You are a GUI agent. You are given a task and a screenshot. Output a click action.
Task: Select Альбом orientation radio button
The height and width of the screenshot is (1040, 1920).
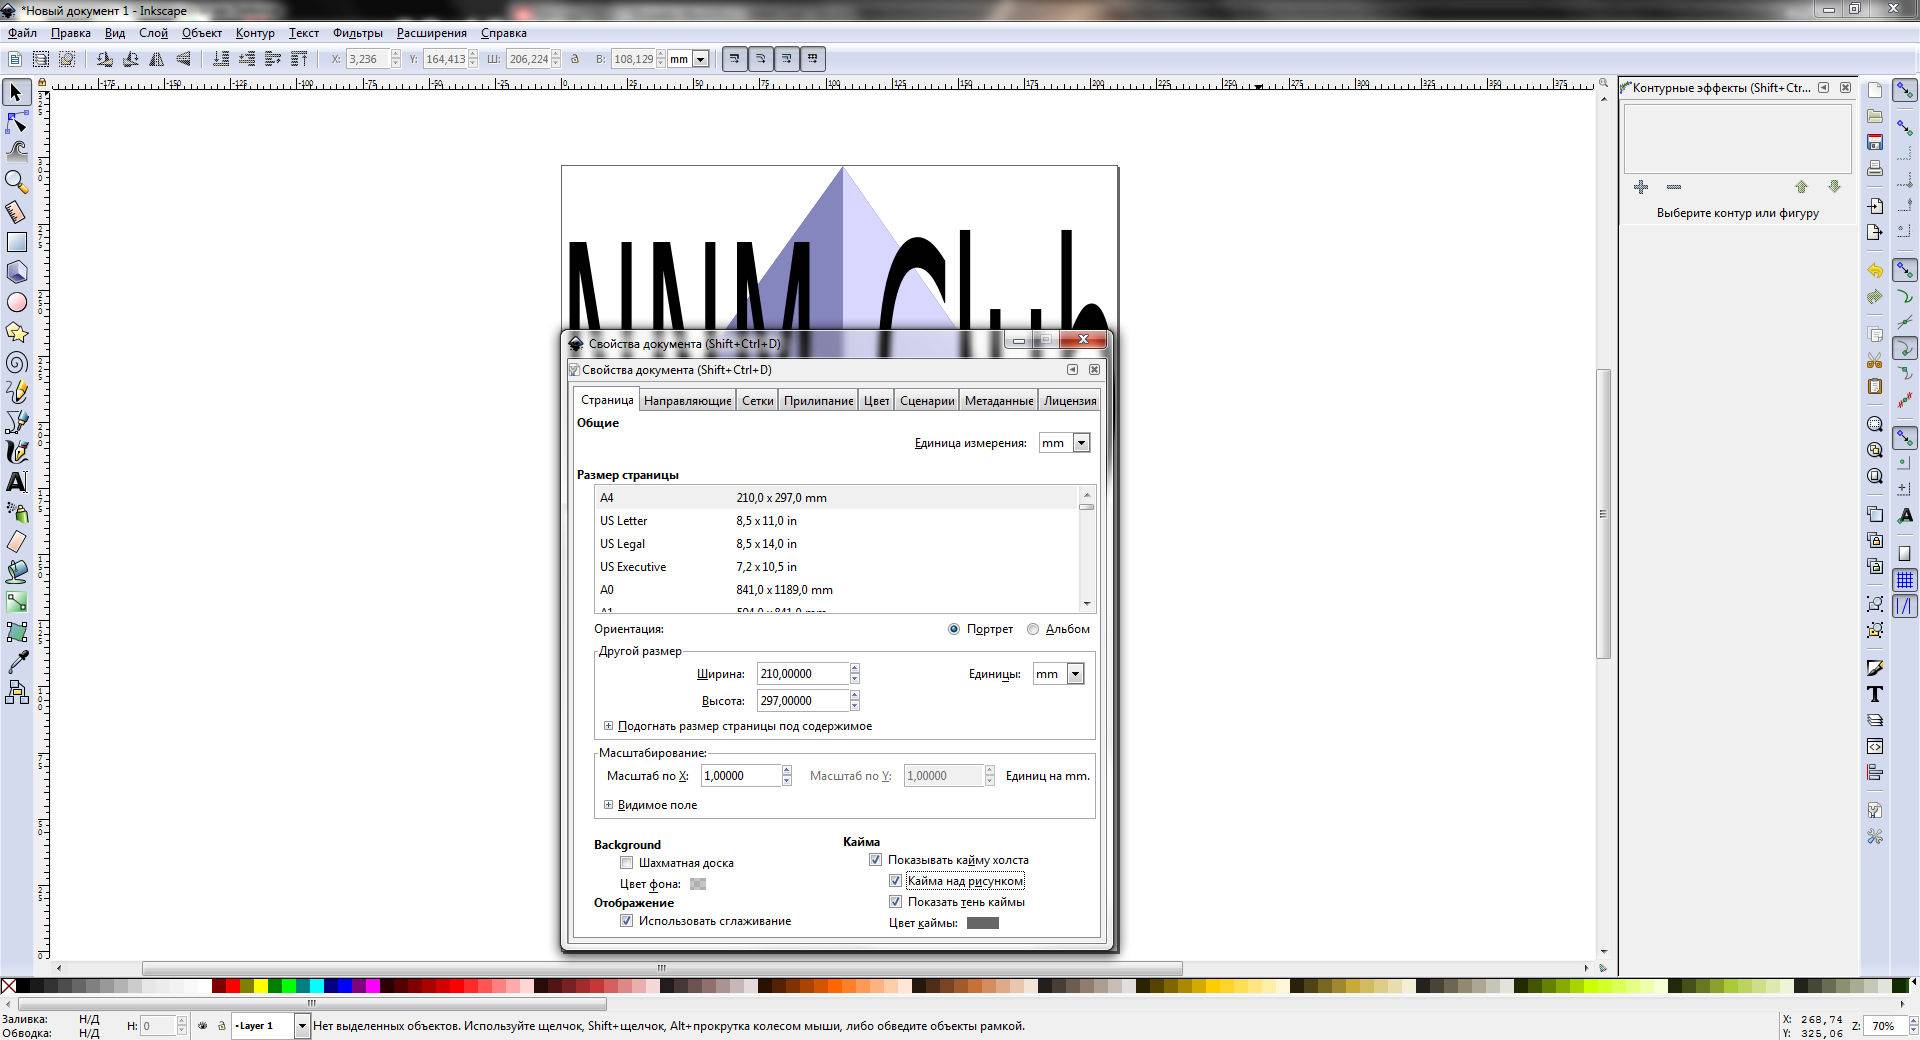1033,629
